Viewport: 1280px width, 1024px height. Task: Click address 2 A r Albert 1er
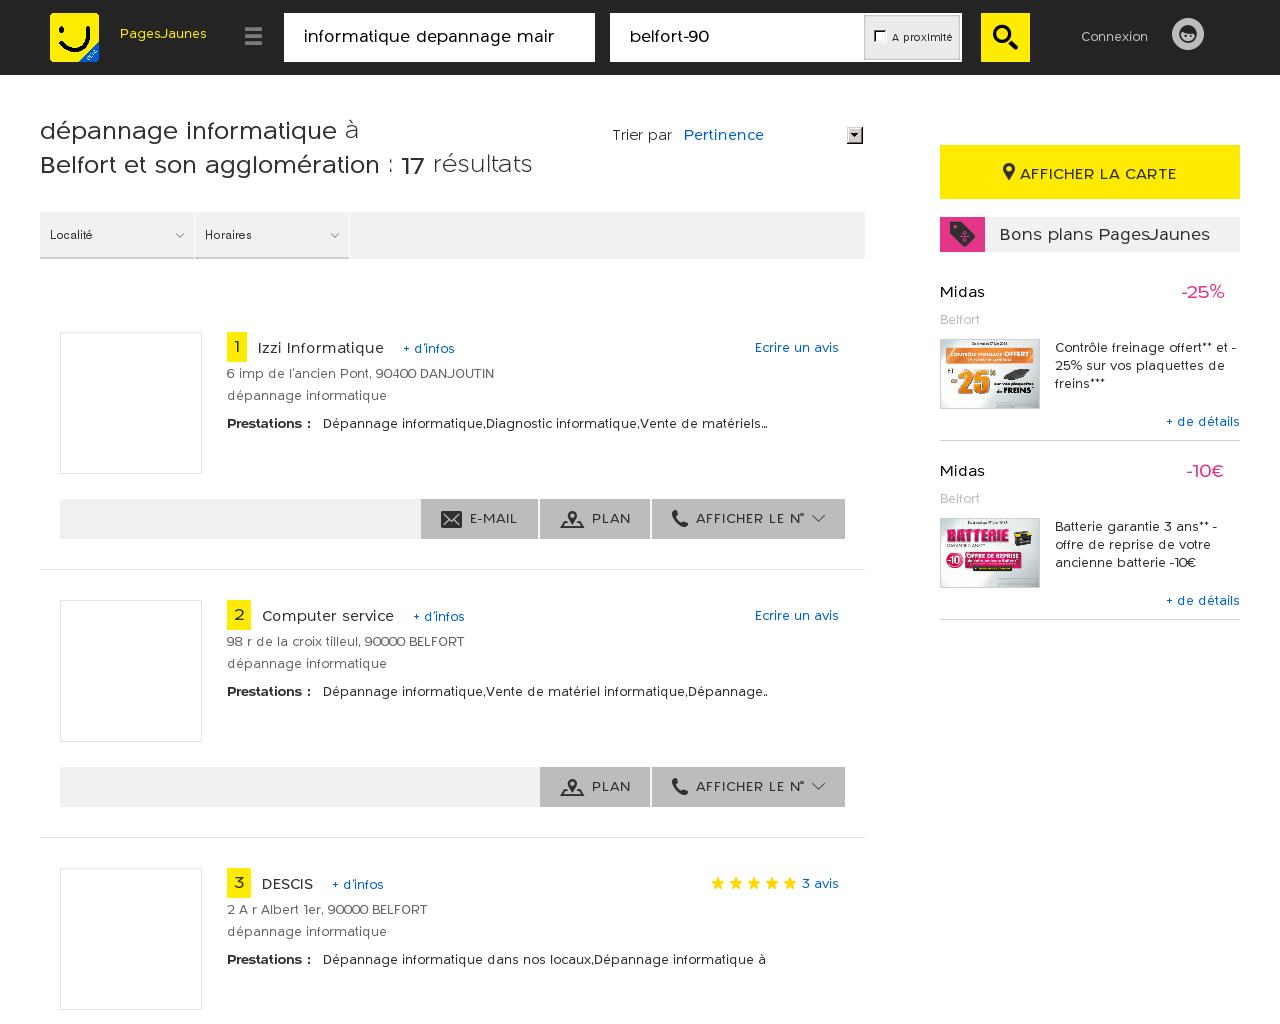point(327,910)
